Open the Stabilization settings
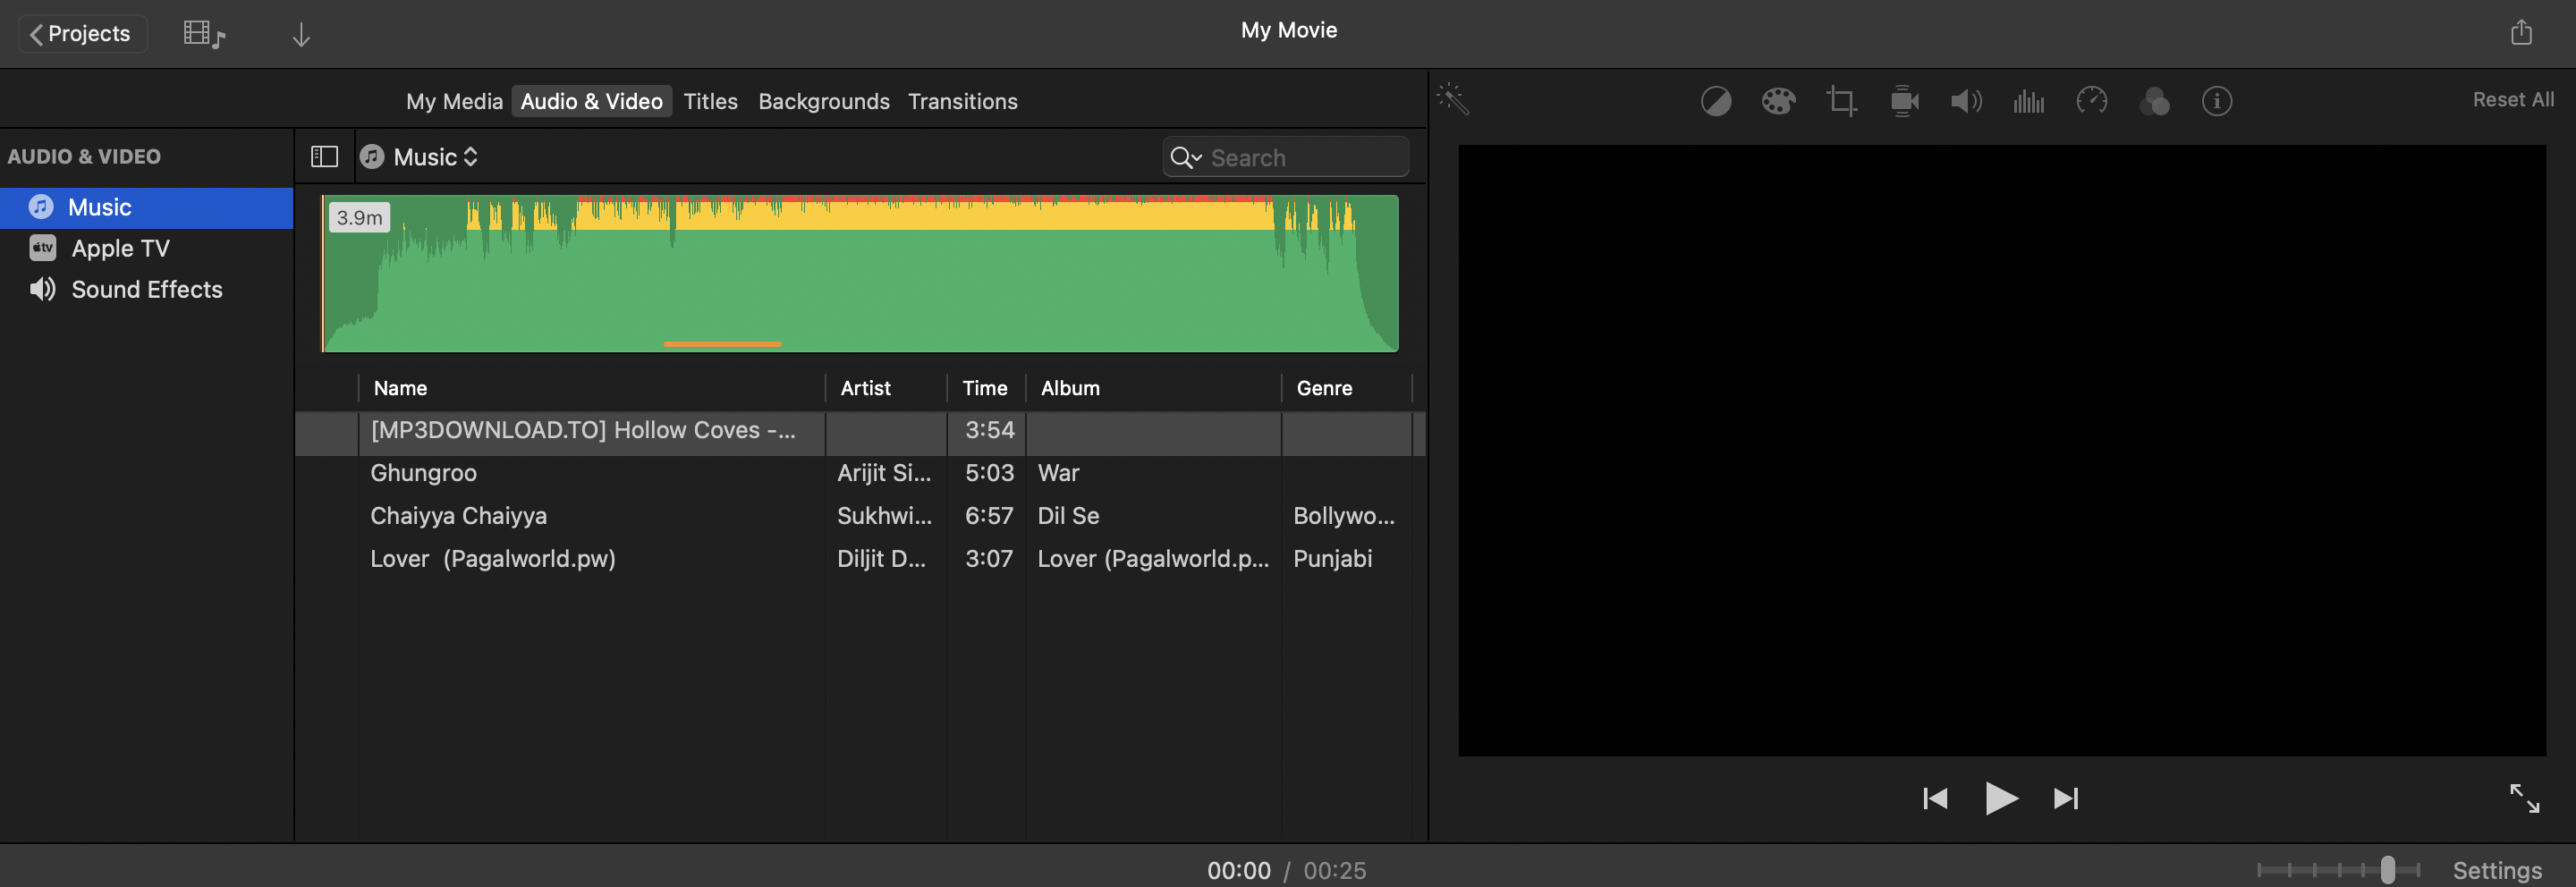The width and height of the screenshot is (2576, 887). (1905, 100)
